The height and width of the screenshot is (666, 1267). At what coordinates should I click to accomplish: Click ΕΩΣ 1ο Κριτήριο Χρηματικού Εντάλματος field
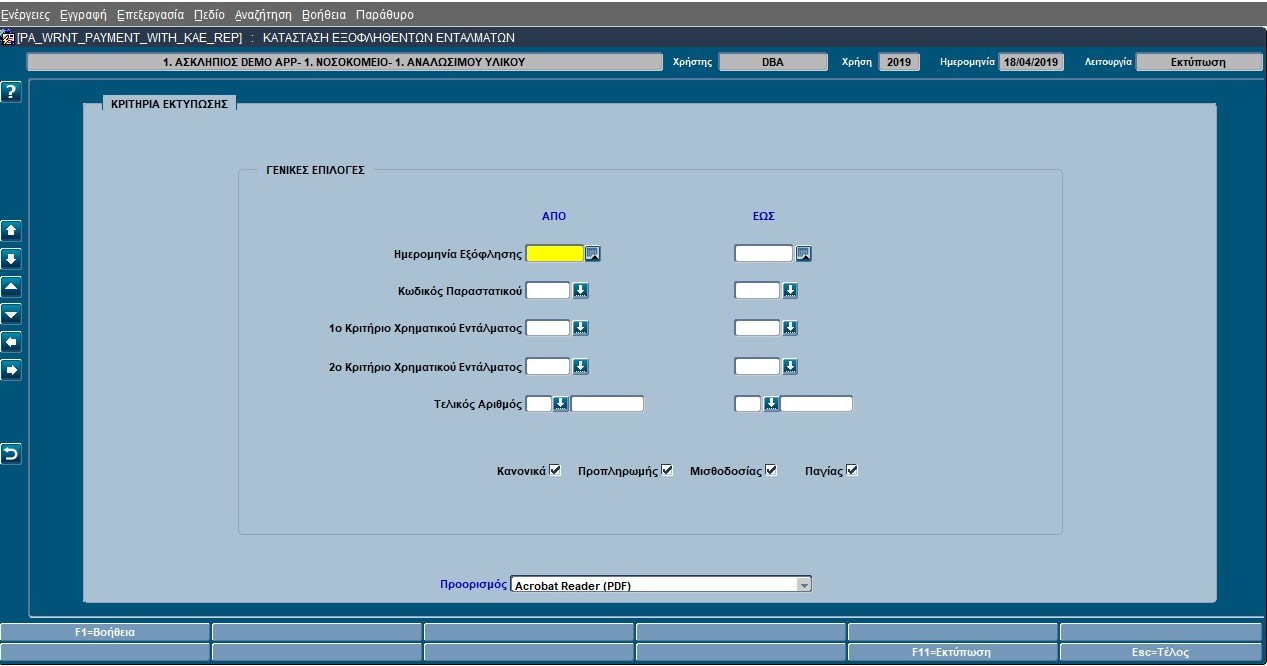point(757,328)
